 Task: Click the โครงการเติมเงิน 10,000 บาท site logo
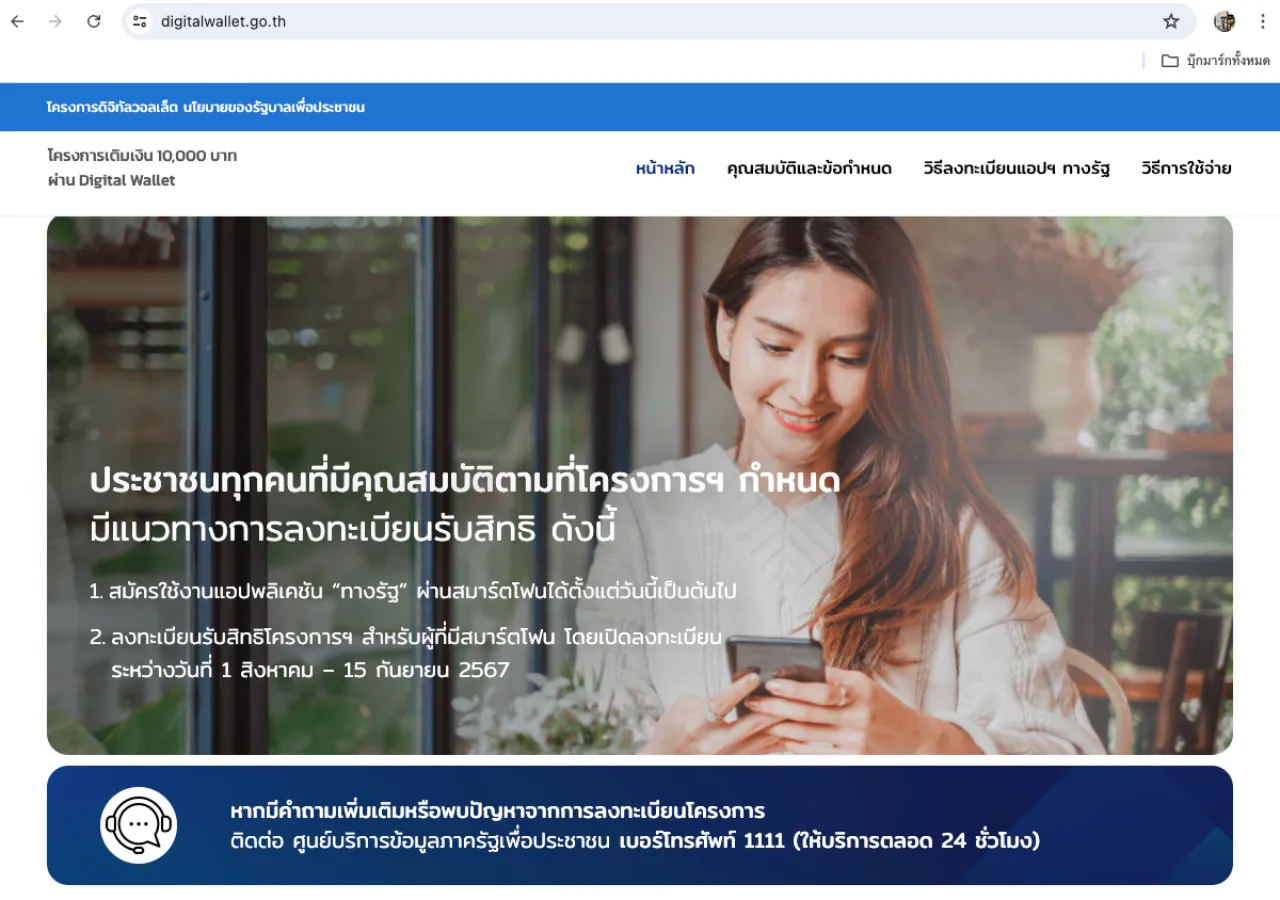tap(142, 168)
